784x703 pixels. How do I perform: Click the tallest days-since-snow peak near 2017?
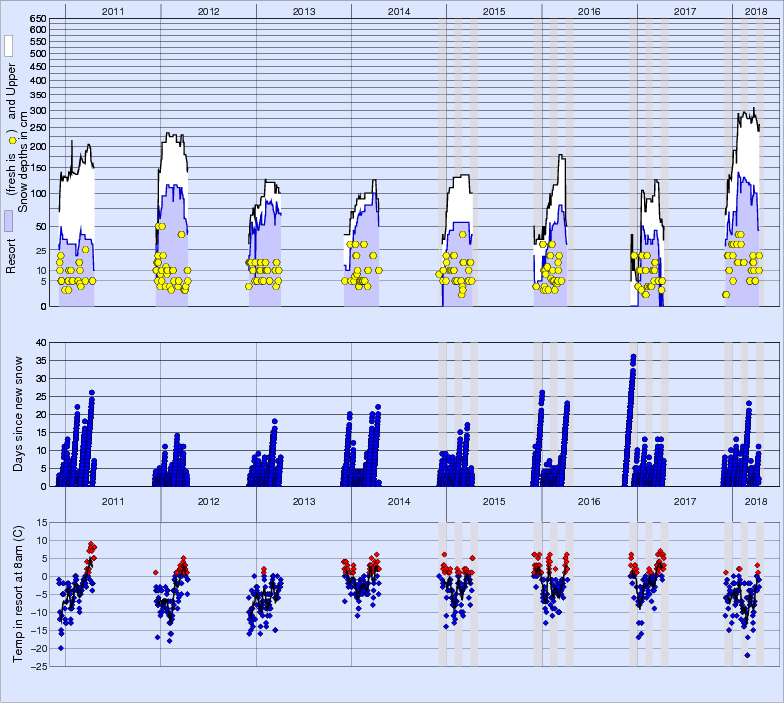tap(633, 357)
